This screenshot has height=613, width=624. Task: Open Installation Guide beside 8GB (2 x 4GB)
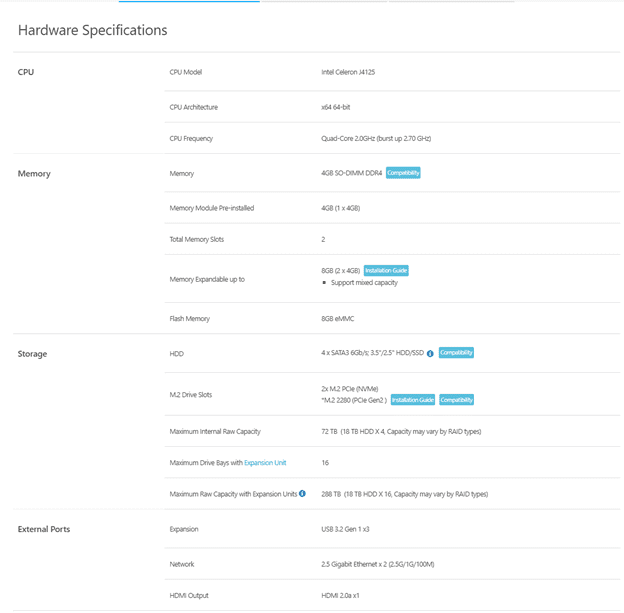(386, 271)
